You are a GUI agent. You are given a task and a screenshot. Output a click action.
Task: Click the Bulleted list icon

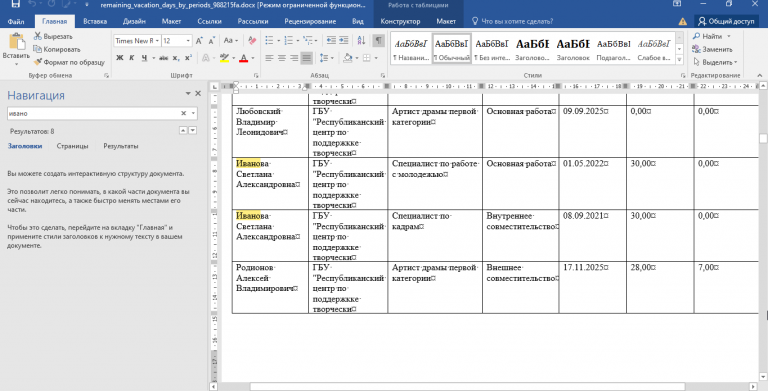click(x=269, y=41)
